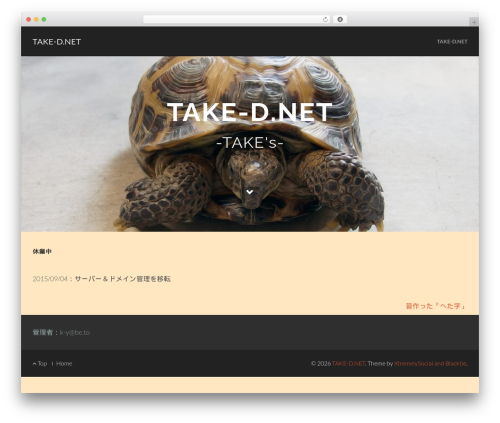This screenshot has width=500, height=423.
Task: Click the 休止中 heading text
Action: click(x=42, y=251)
